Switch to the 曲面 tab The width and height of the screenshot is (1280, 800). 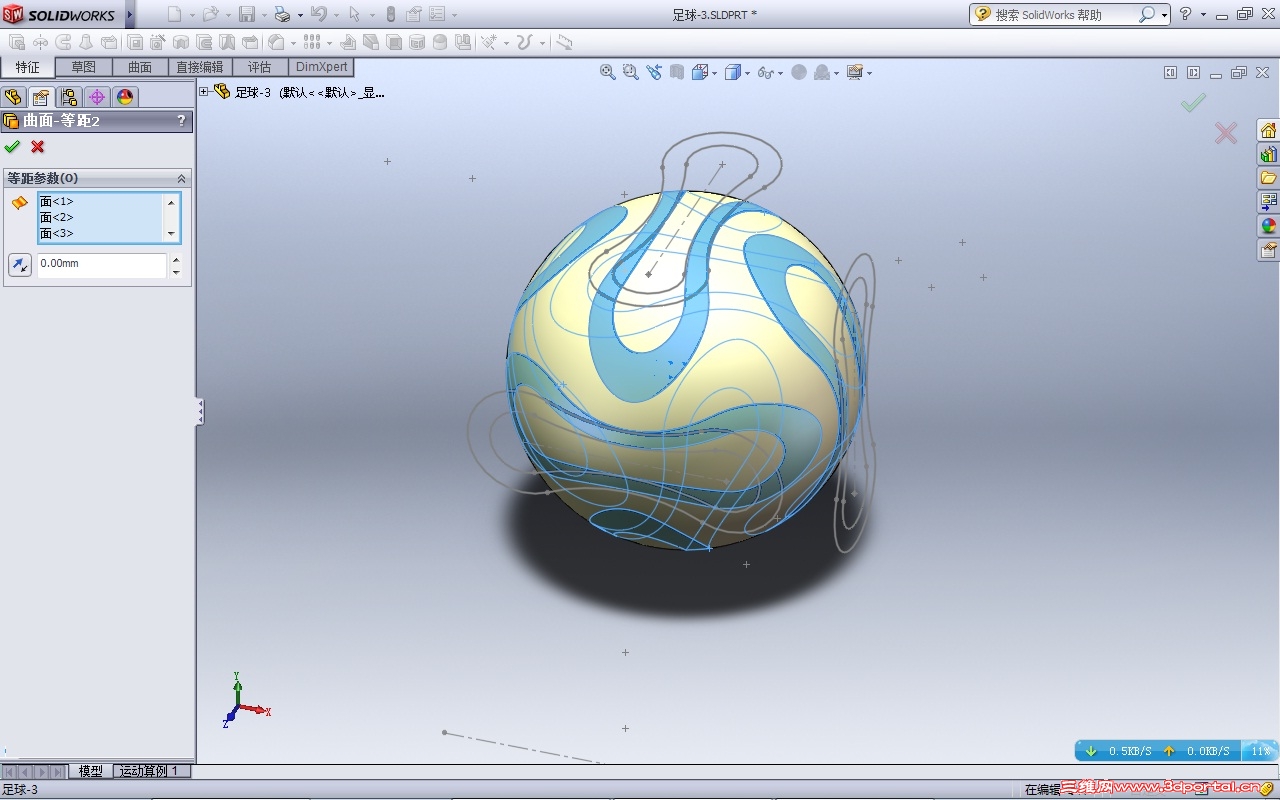point(140,67)
